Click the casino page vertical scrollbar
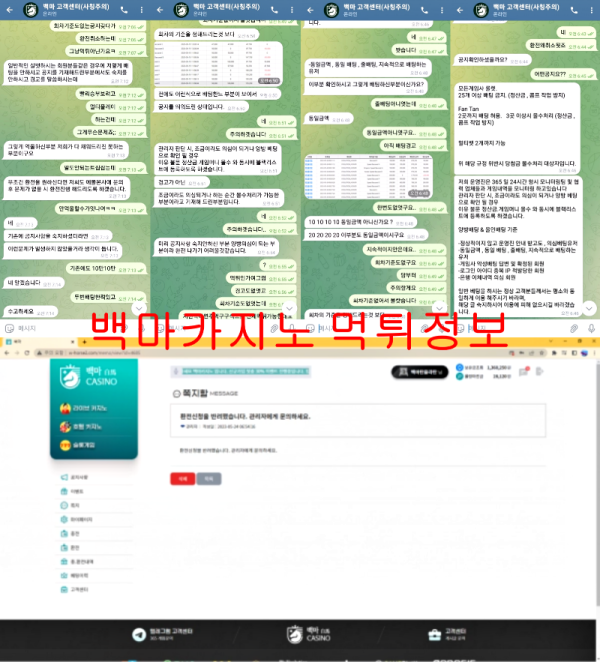 597,486
